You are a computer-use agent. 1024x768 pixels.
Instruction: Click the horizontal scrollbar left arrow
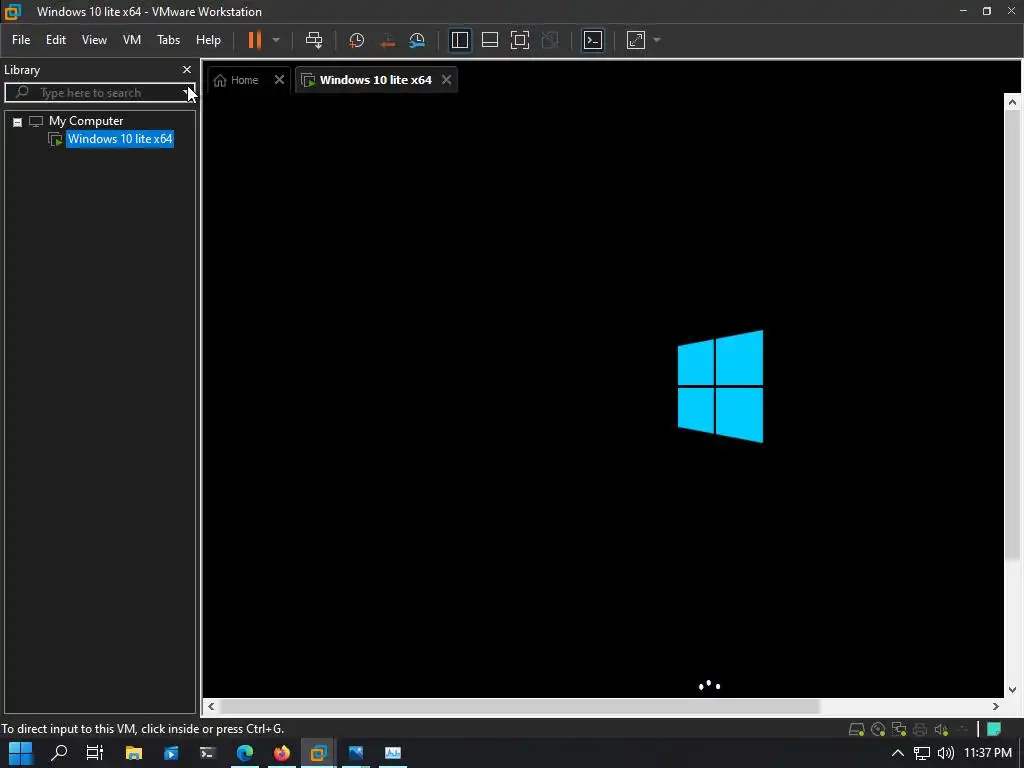click(x=211, y=706)
